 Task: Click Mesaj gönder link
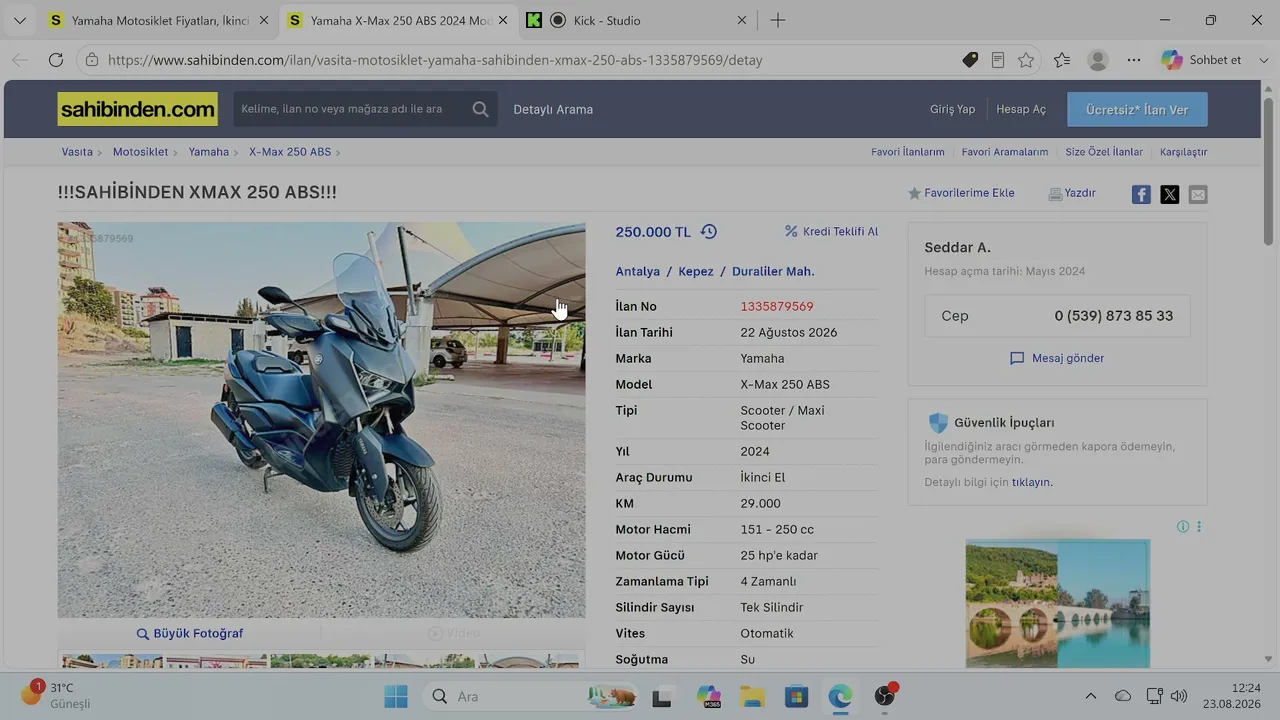click(x=1057, y=358)
